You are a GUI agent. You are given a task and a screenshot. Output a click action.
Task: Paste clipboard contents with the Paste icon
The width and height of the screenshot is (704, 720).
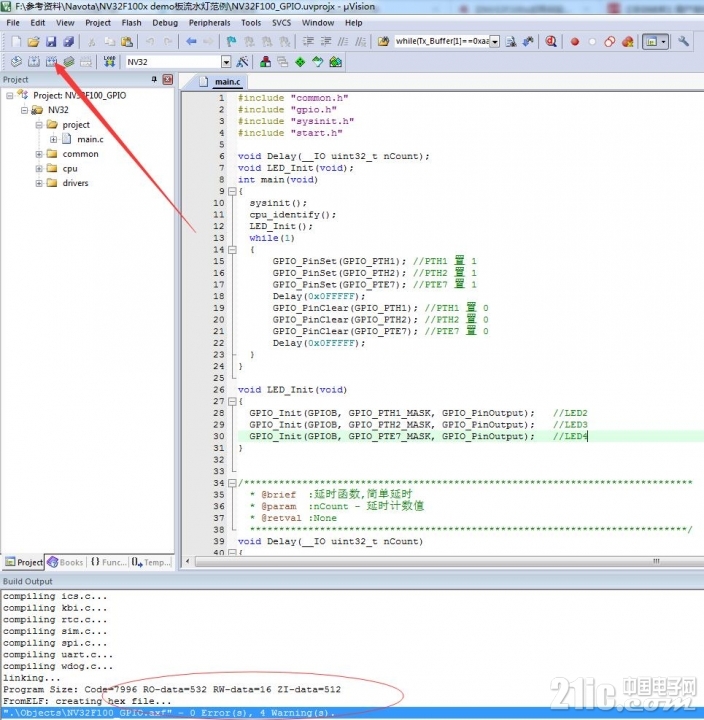click(127, 41)
